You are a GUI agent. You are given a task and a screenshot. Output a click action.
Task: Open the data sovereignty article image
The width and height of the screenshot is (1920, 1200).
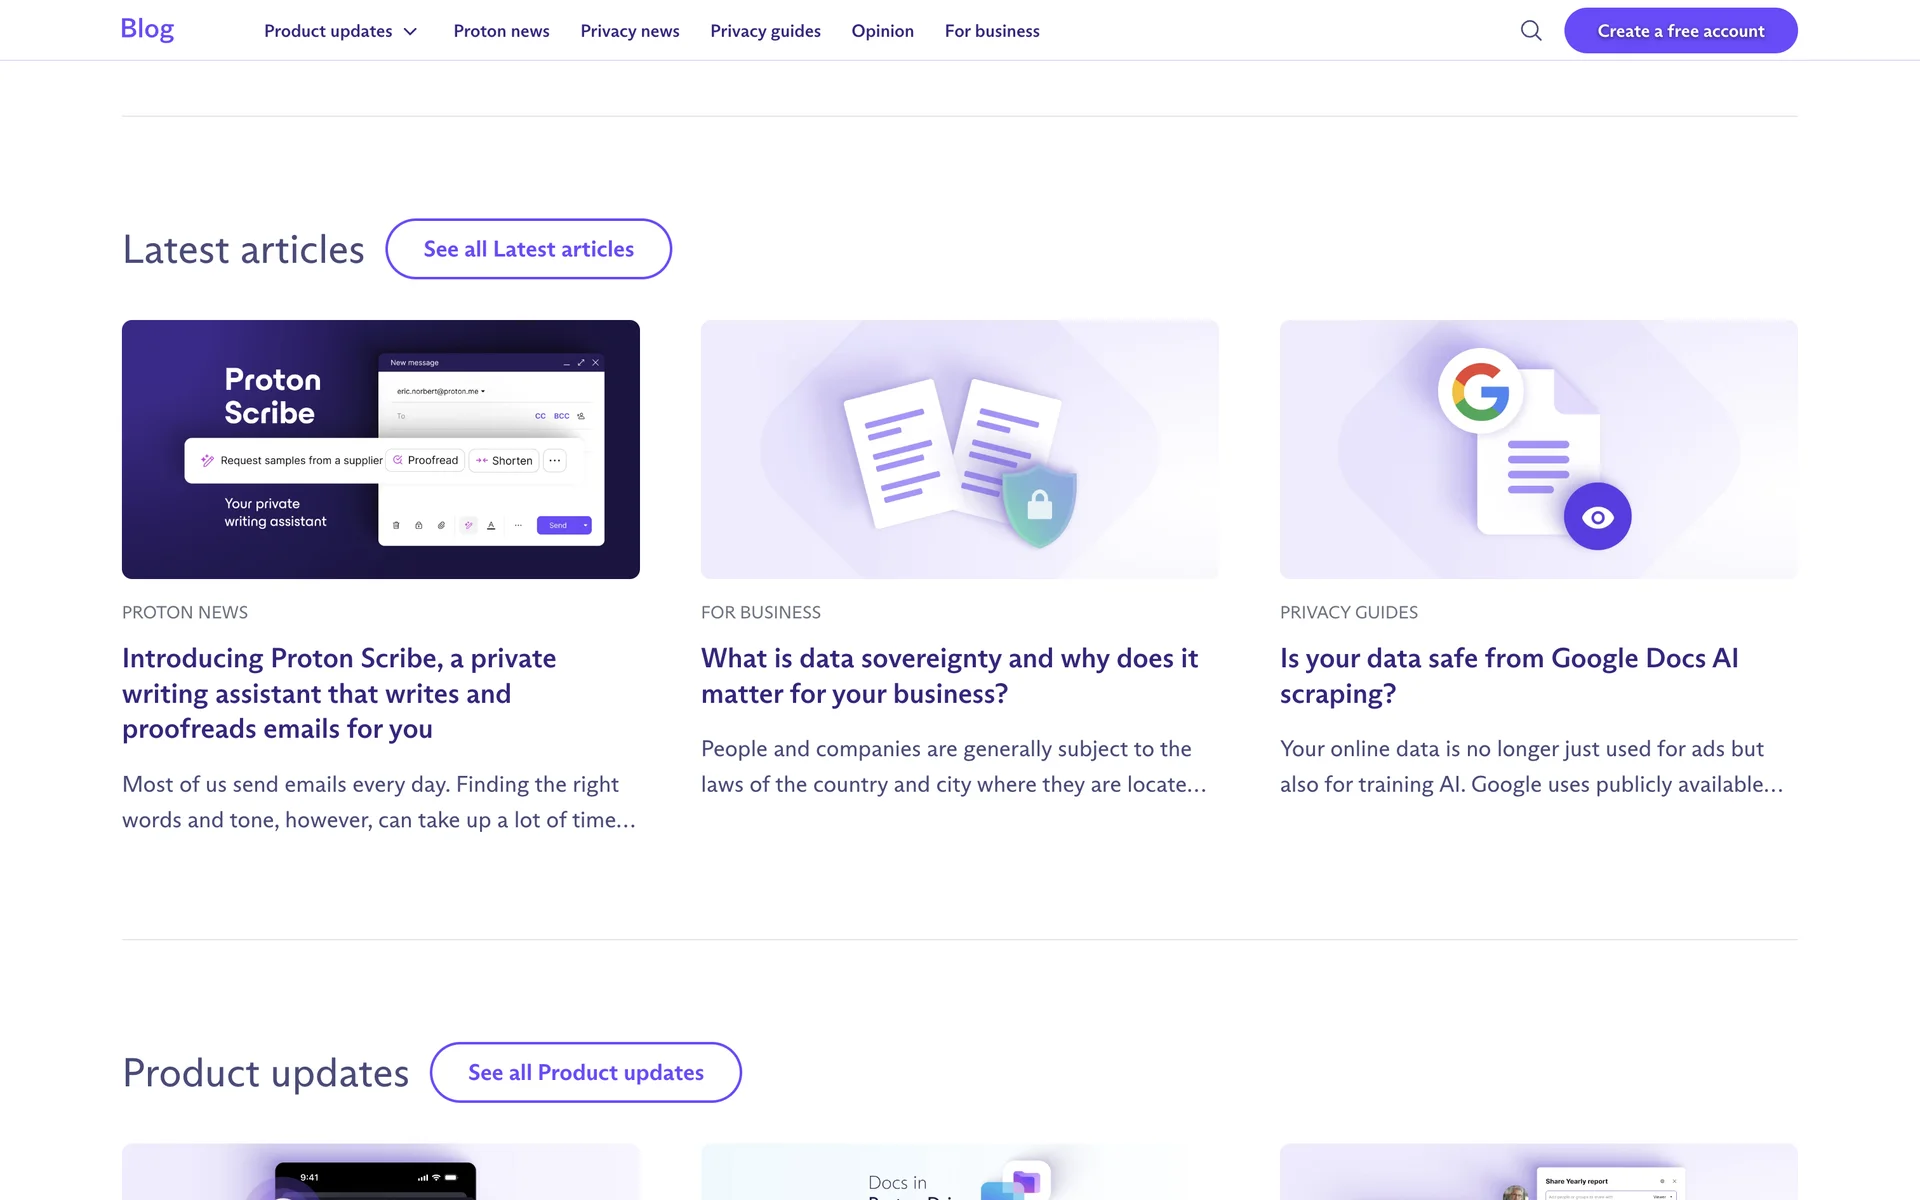point(959,449)
